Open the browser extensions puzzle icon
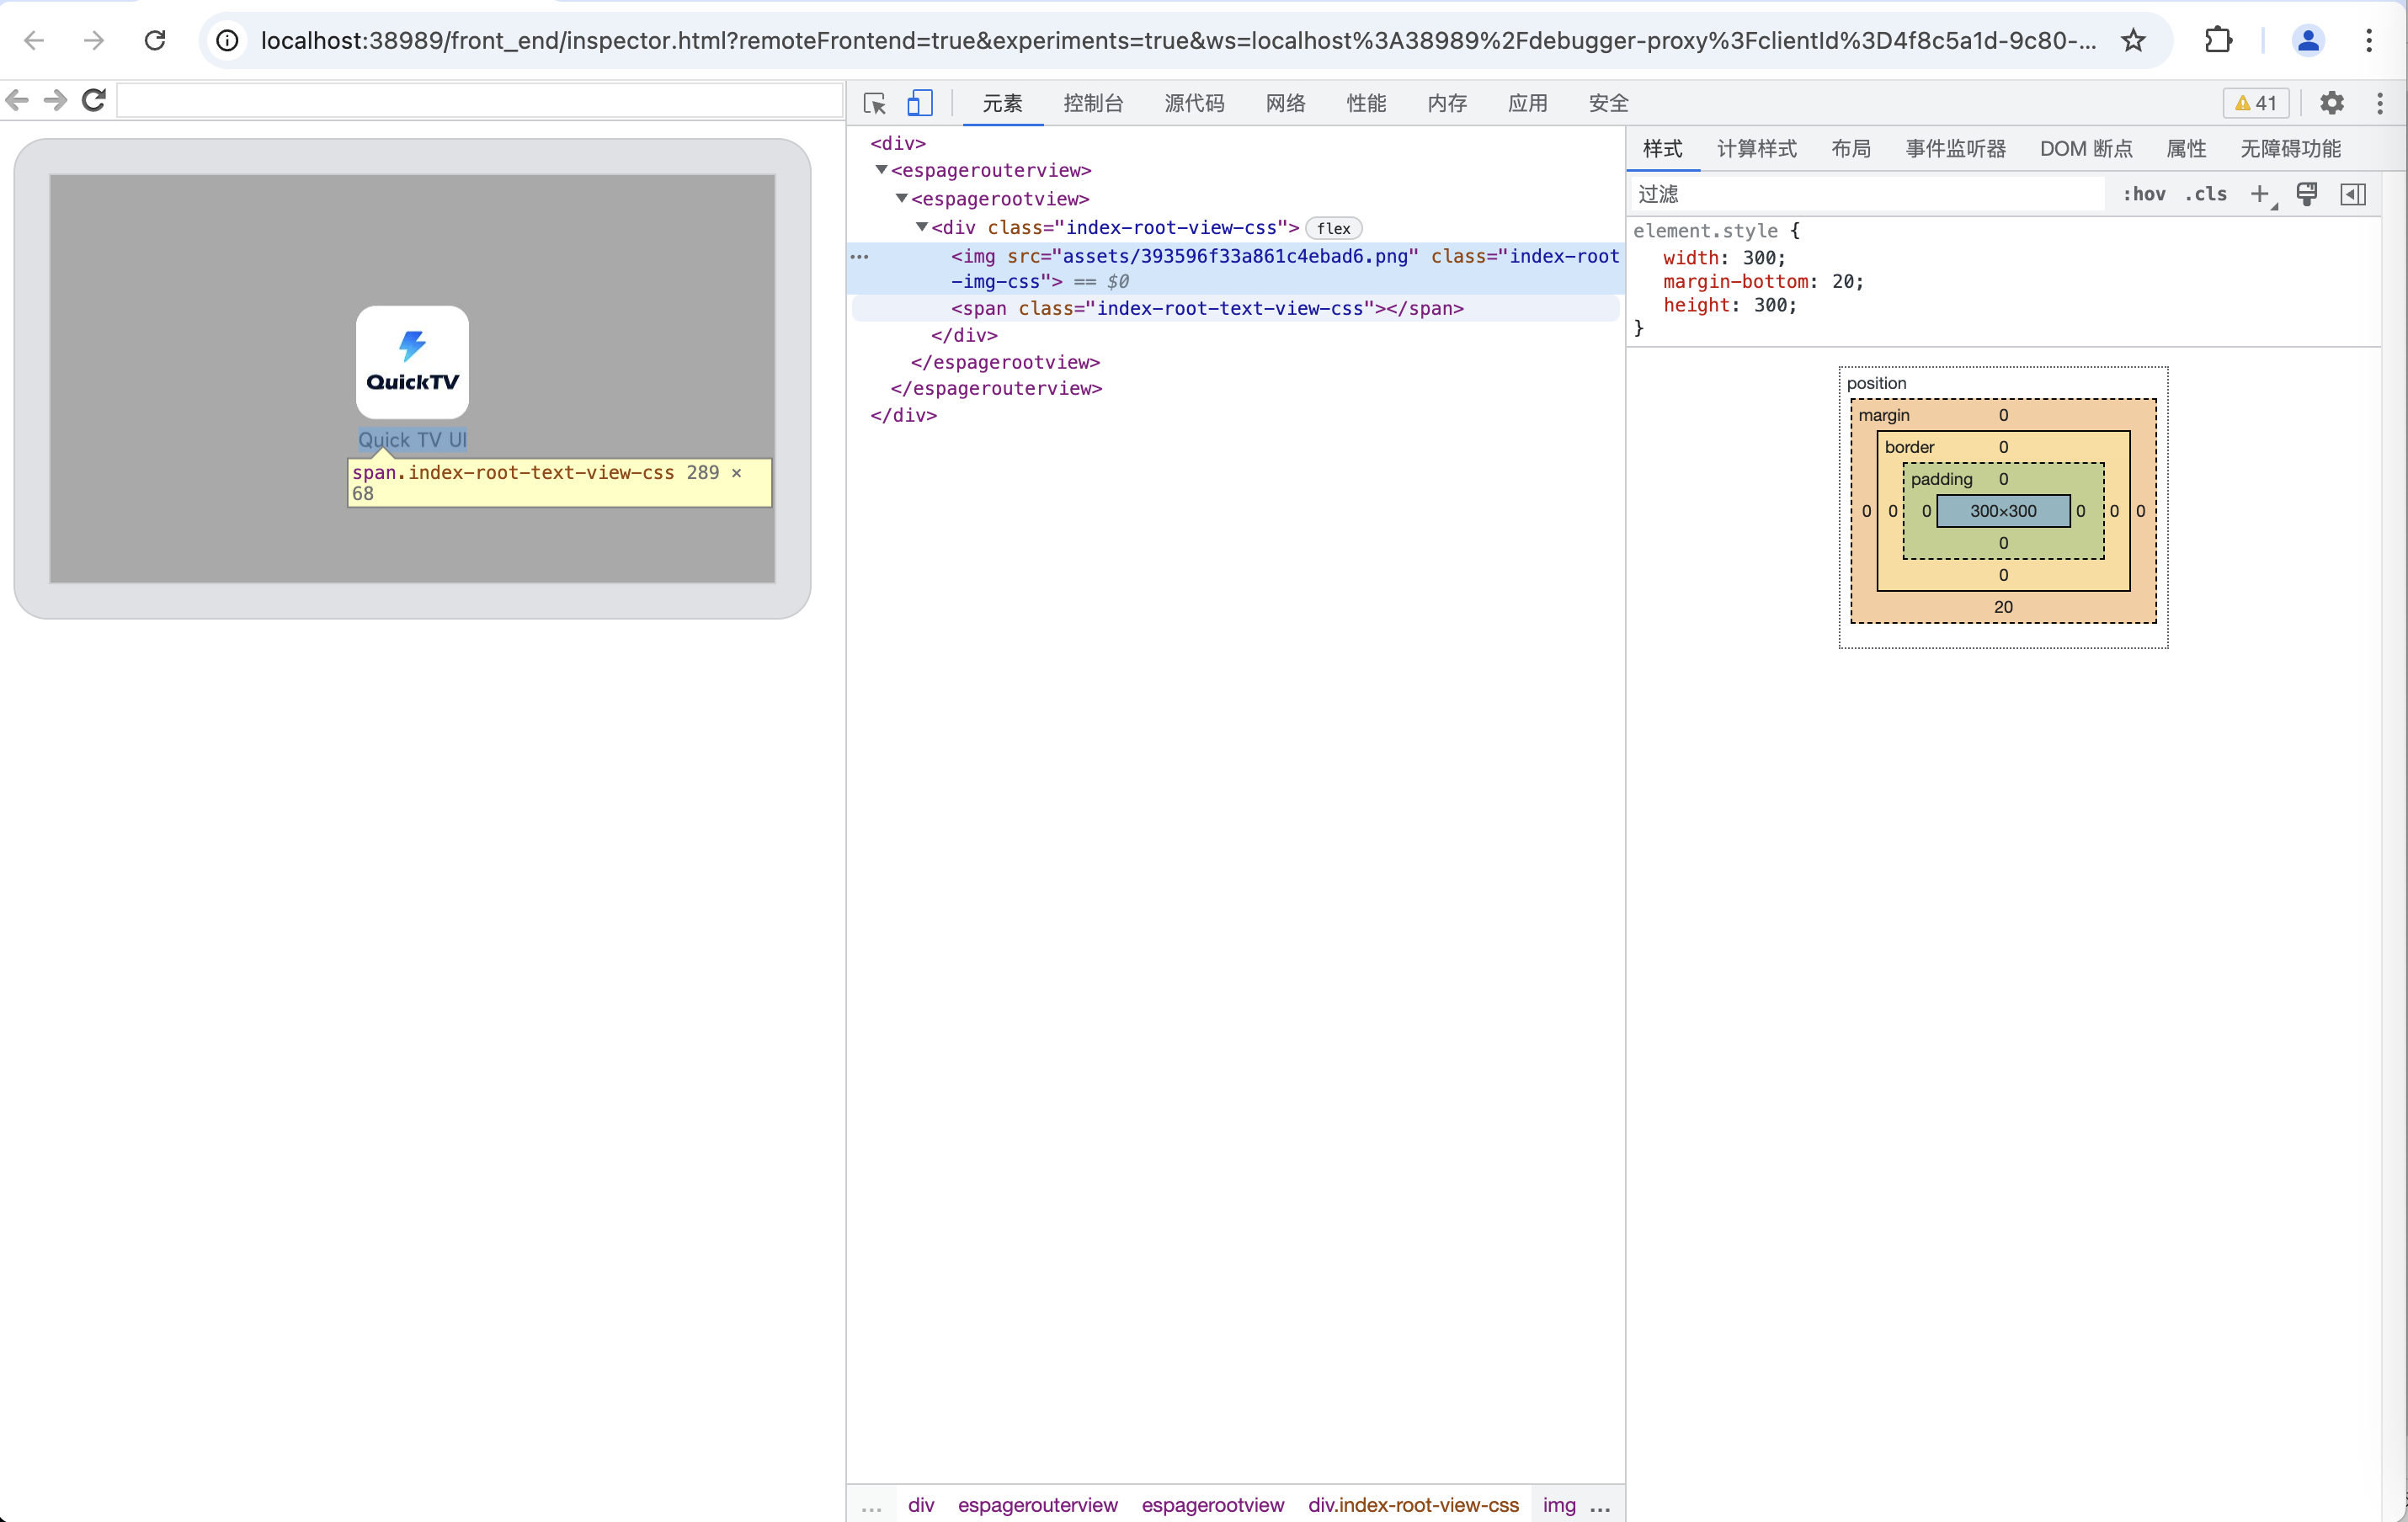This screenshot has width=2408, height=1522. [2219, 40]
